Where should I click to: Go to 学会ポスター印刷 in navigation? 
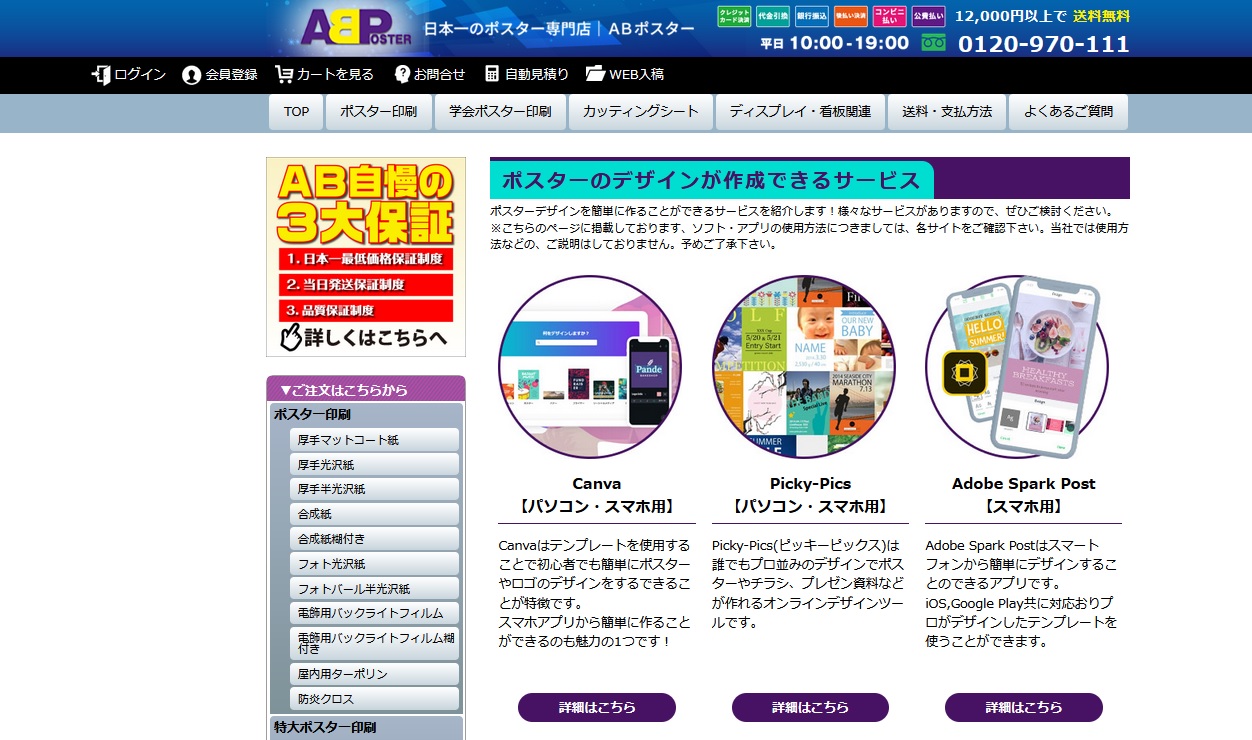500,112
